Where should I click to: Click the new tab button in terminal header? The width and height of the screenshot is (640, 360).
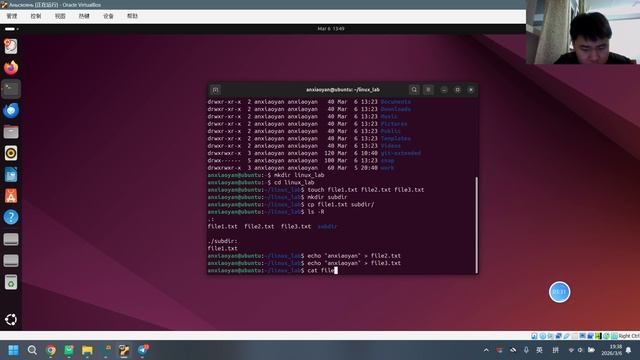(216, 90)
